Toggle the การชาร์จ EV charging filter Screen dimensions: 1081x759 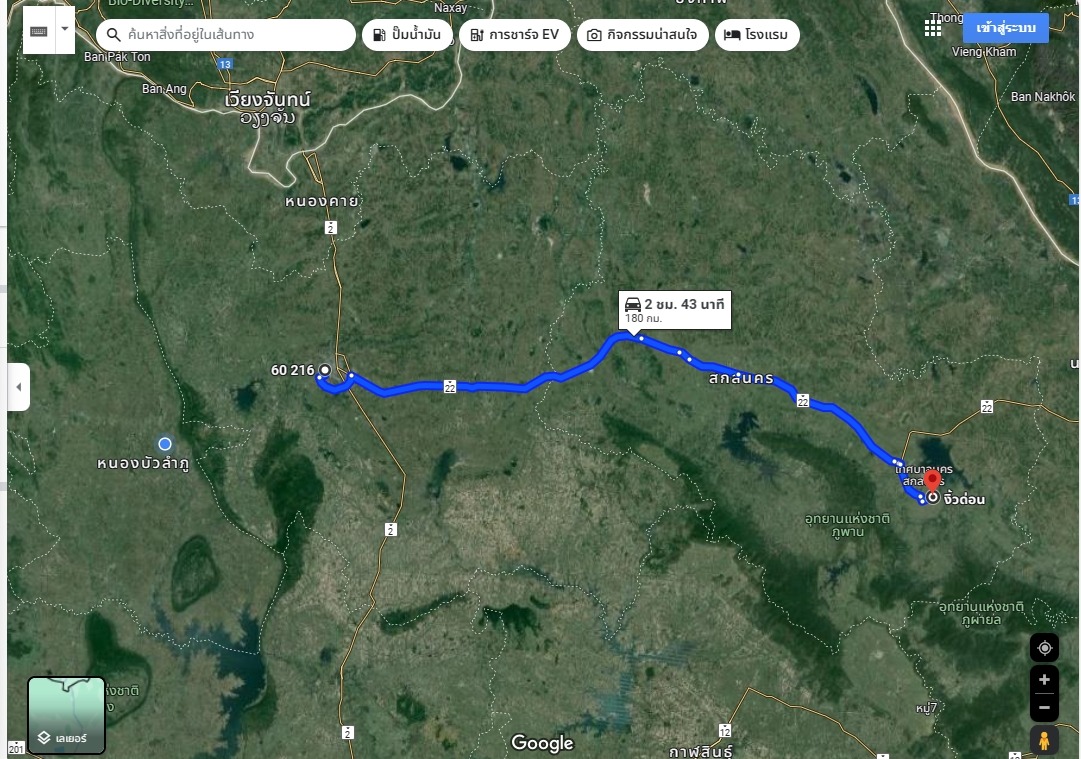(515, 34)
